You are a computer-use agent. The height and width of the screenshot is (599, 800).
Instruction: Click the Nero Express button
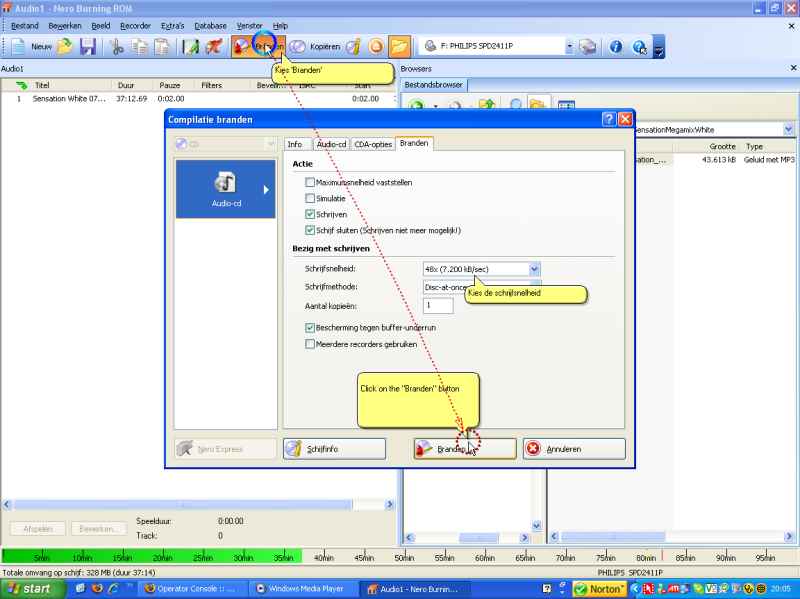pos(226,449)
